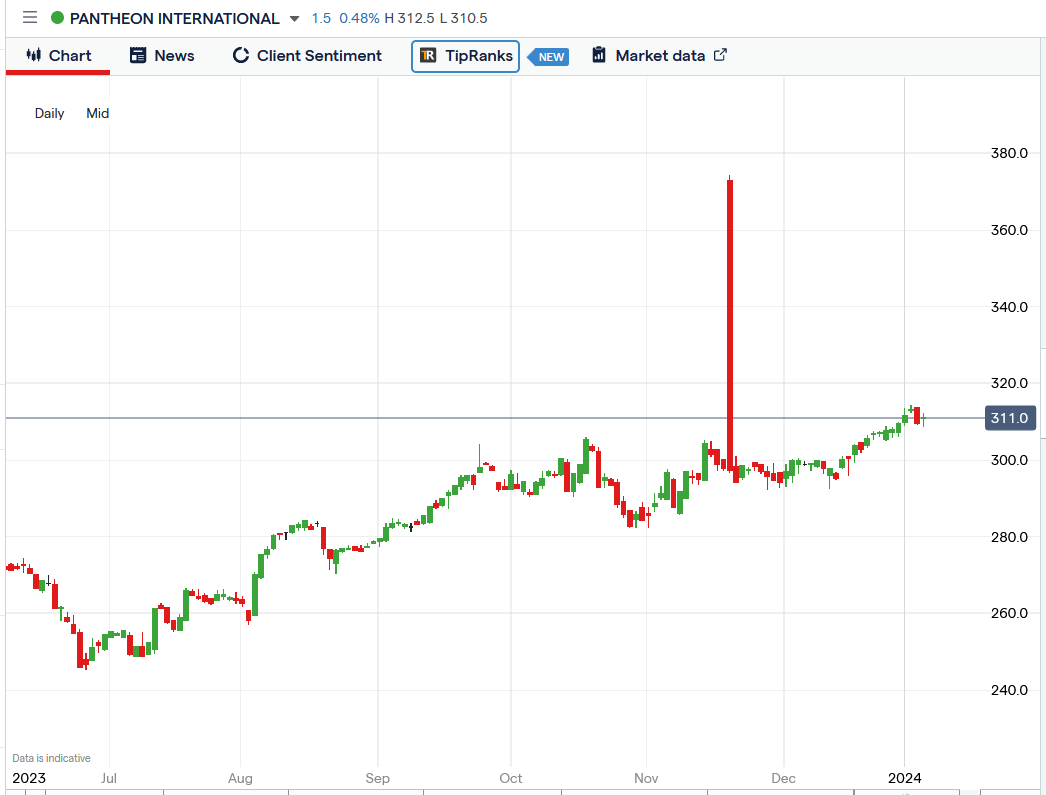Switch to the Chart tab
The width and height of the screenshot is (1046, 795).
(x=58, y=56)
